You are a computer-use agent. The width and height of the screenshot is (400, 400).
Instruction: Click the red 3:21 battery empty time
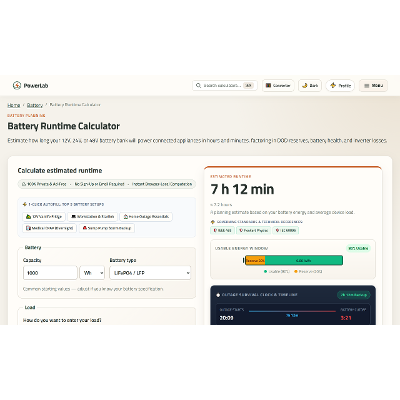click(346, 318)
